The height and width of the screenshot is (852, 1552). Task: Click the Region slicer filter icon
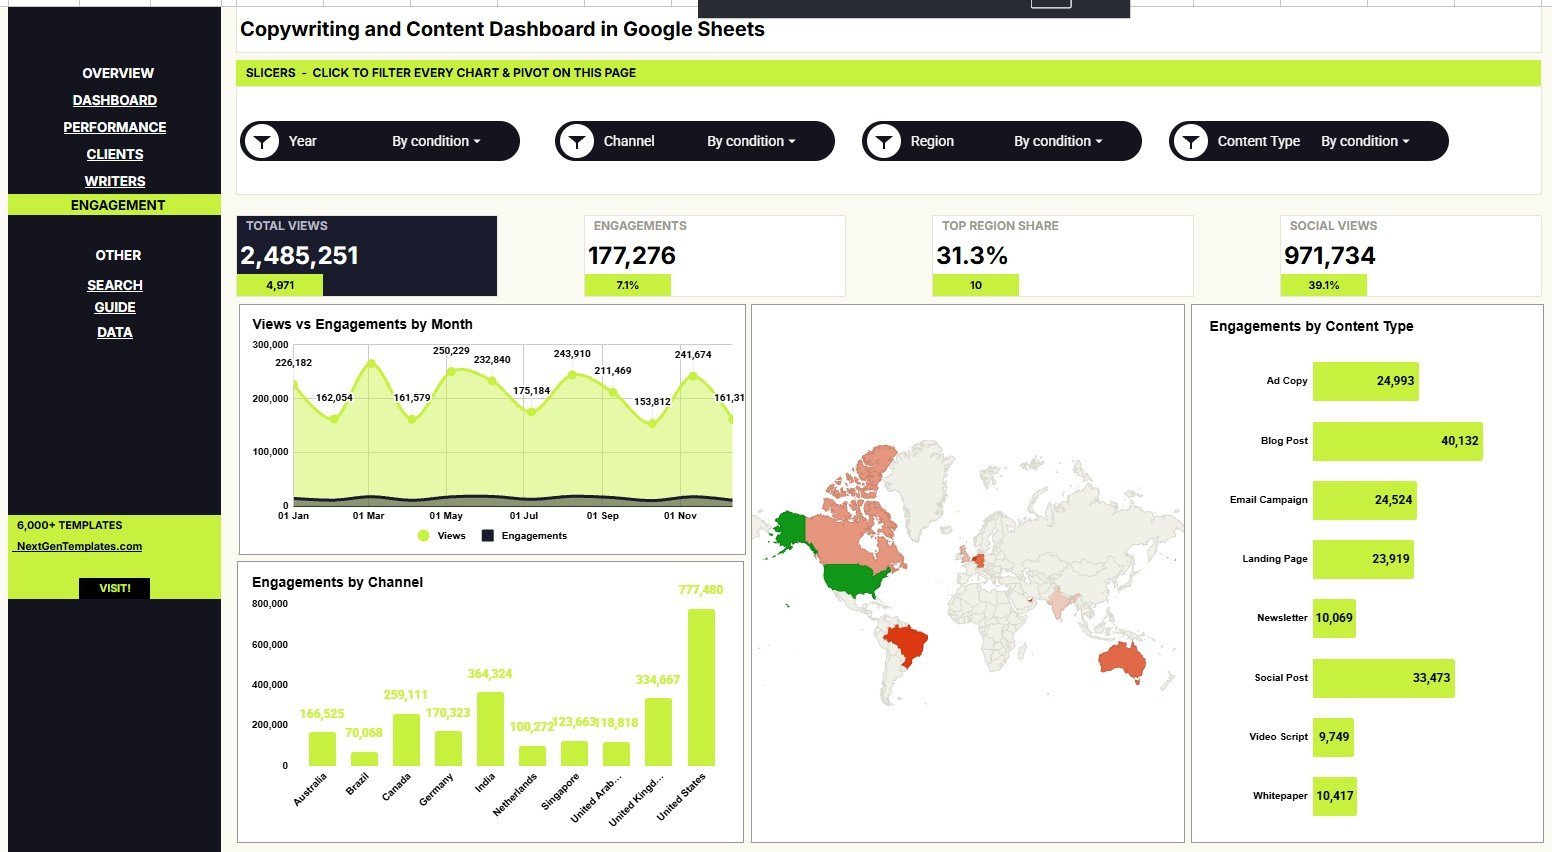pos(884,141)
